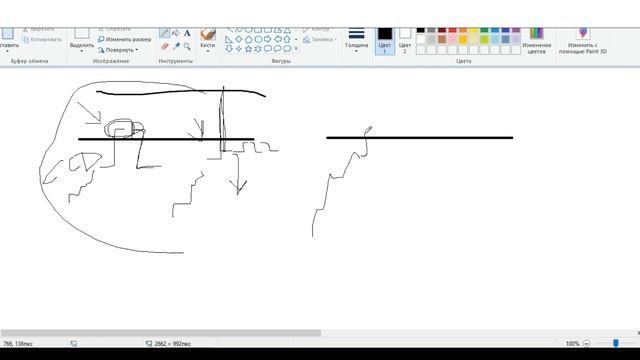Choose the four-point star shape
The image size is (640, 360).
tap(239, 49)
